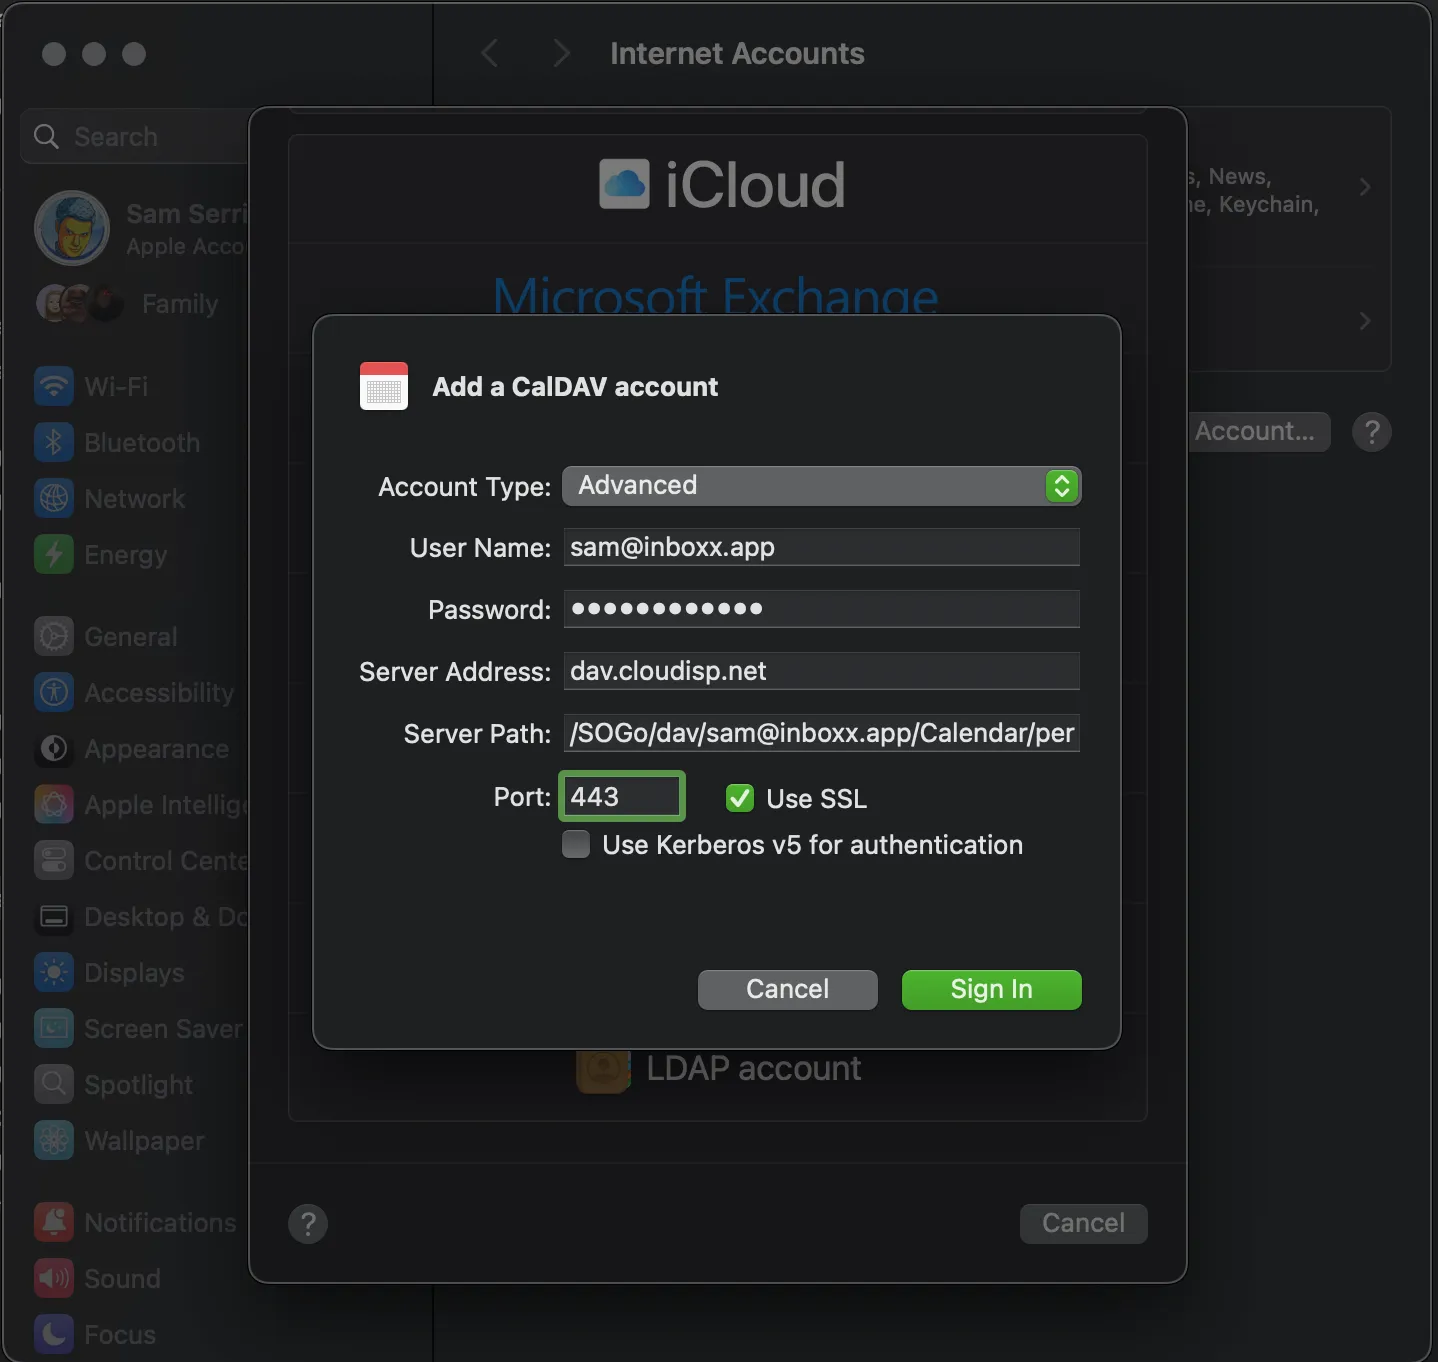Image resolution: width=1438 pixels, height=1362 pixels.
Task: Select the Network globe icon
Action: [54, 498]
